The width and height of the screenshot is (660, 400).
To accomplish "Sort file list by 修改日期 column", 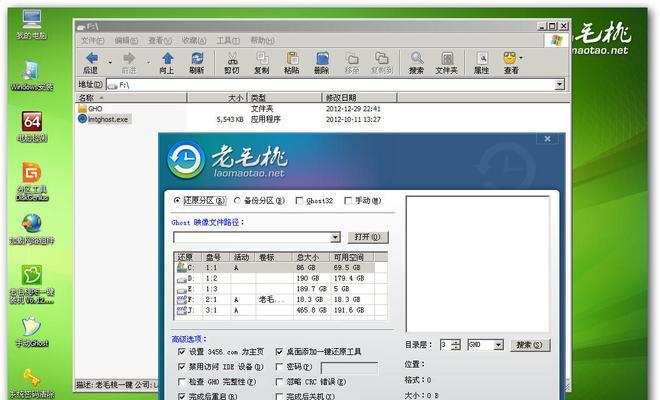I will tap(359, 98).
